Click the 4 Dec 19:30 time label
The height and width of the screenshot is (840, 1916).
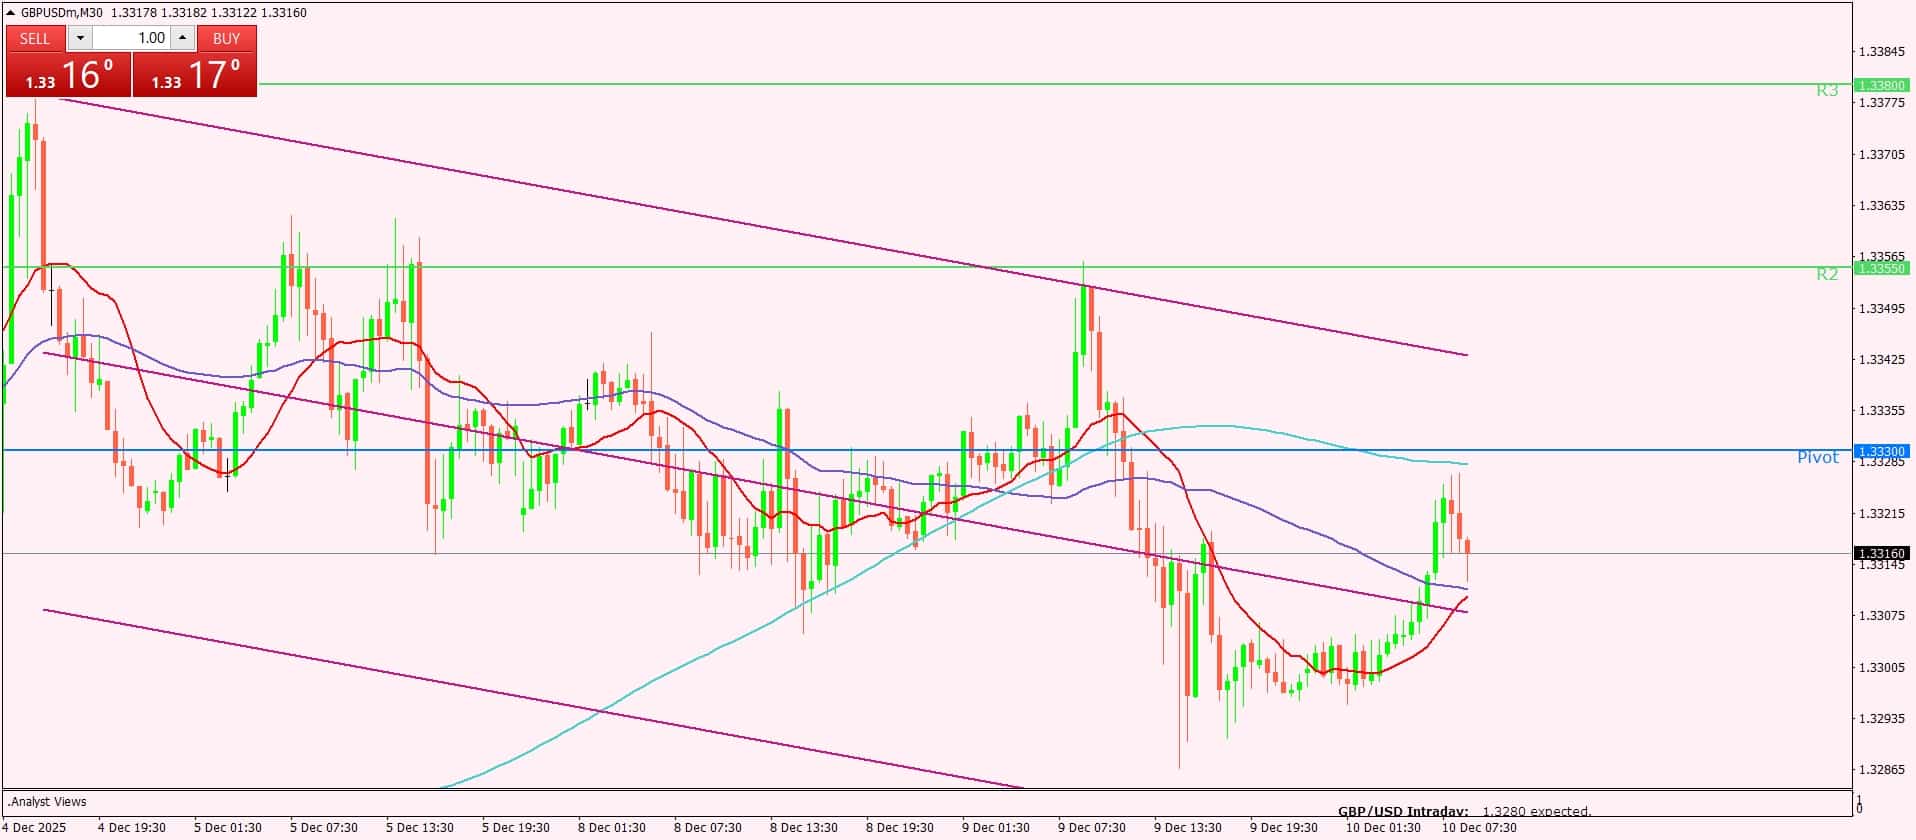(132, 827)
